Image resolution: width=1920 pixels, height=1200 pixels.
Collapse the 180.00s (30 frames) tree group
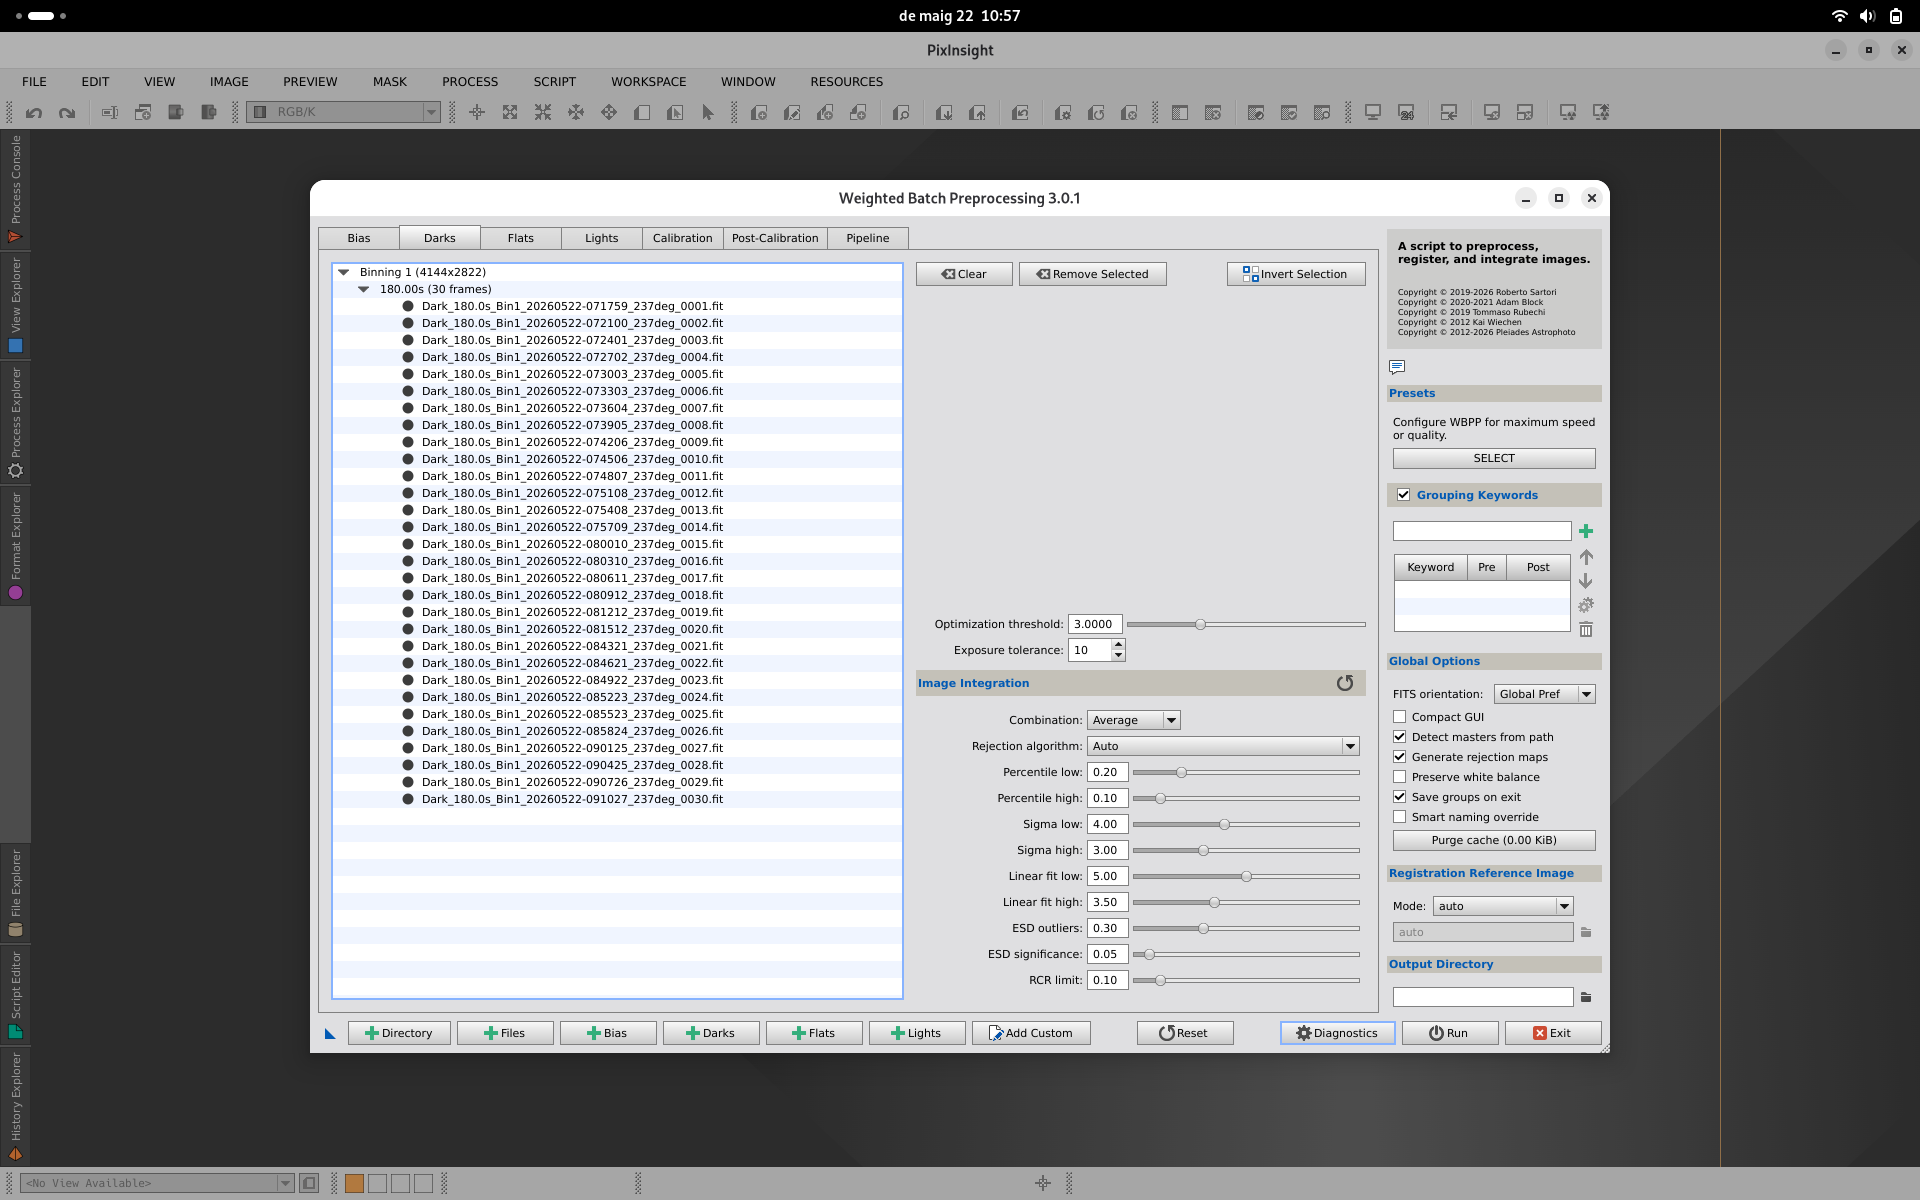(x=364, y=289)
